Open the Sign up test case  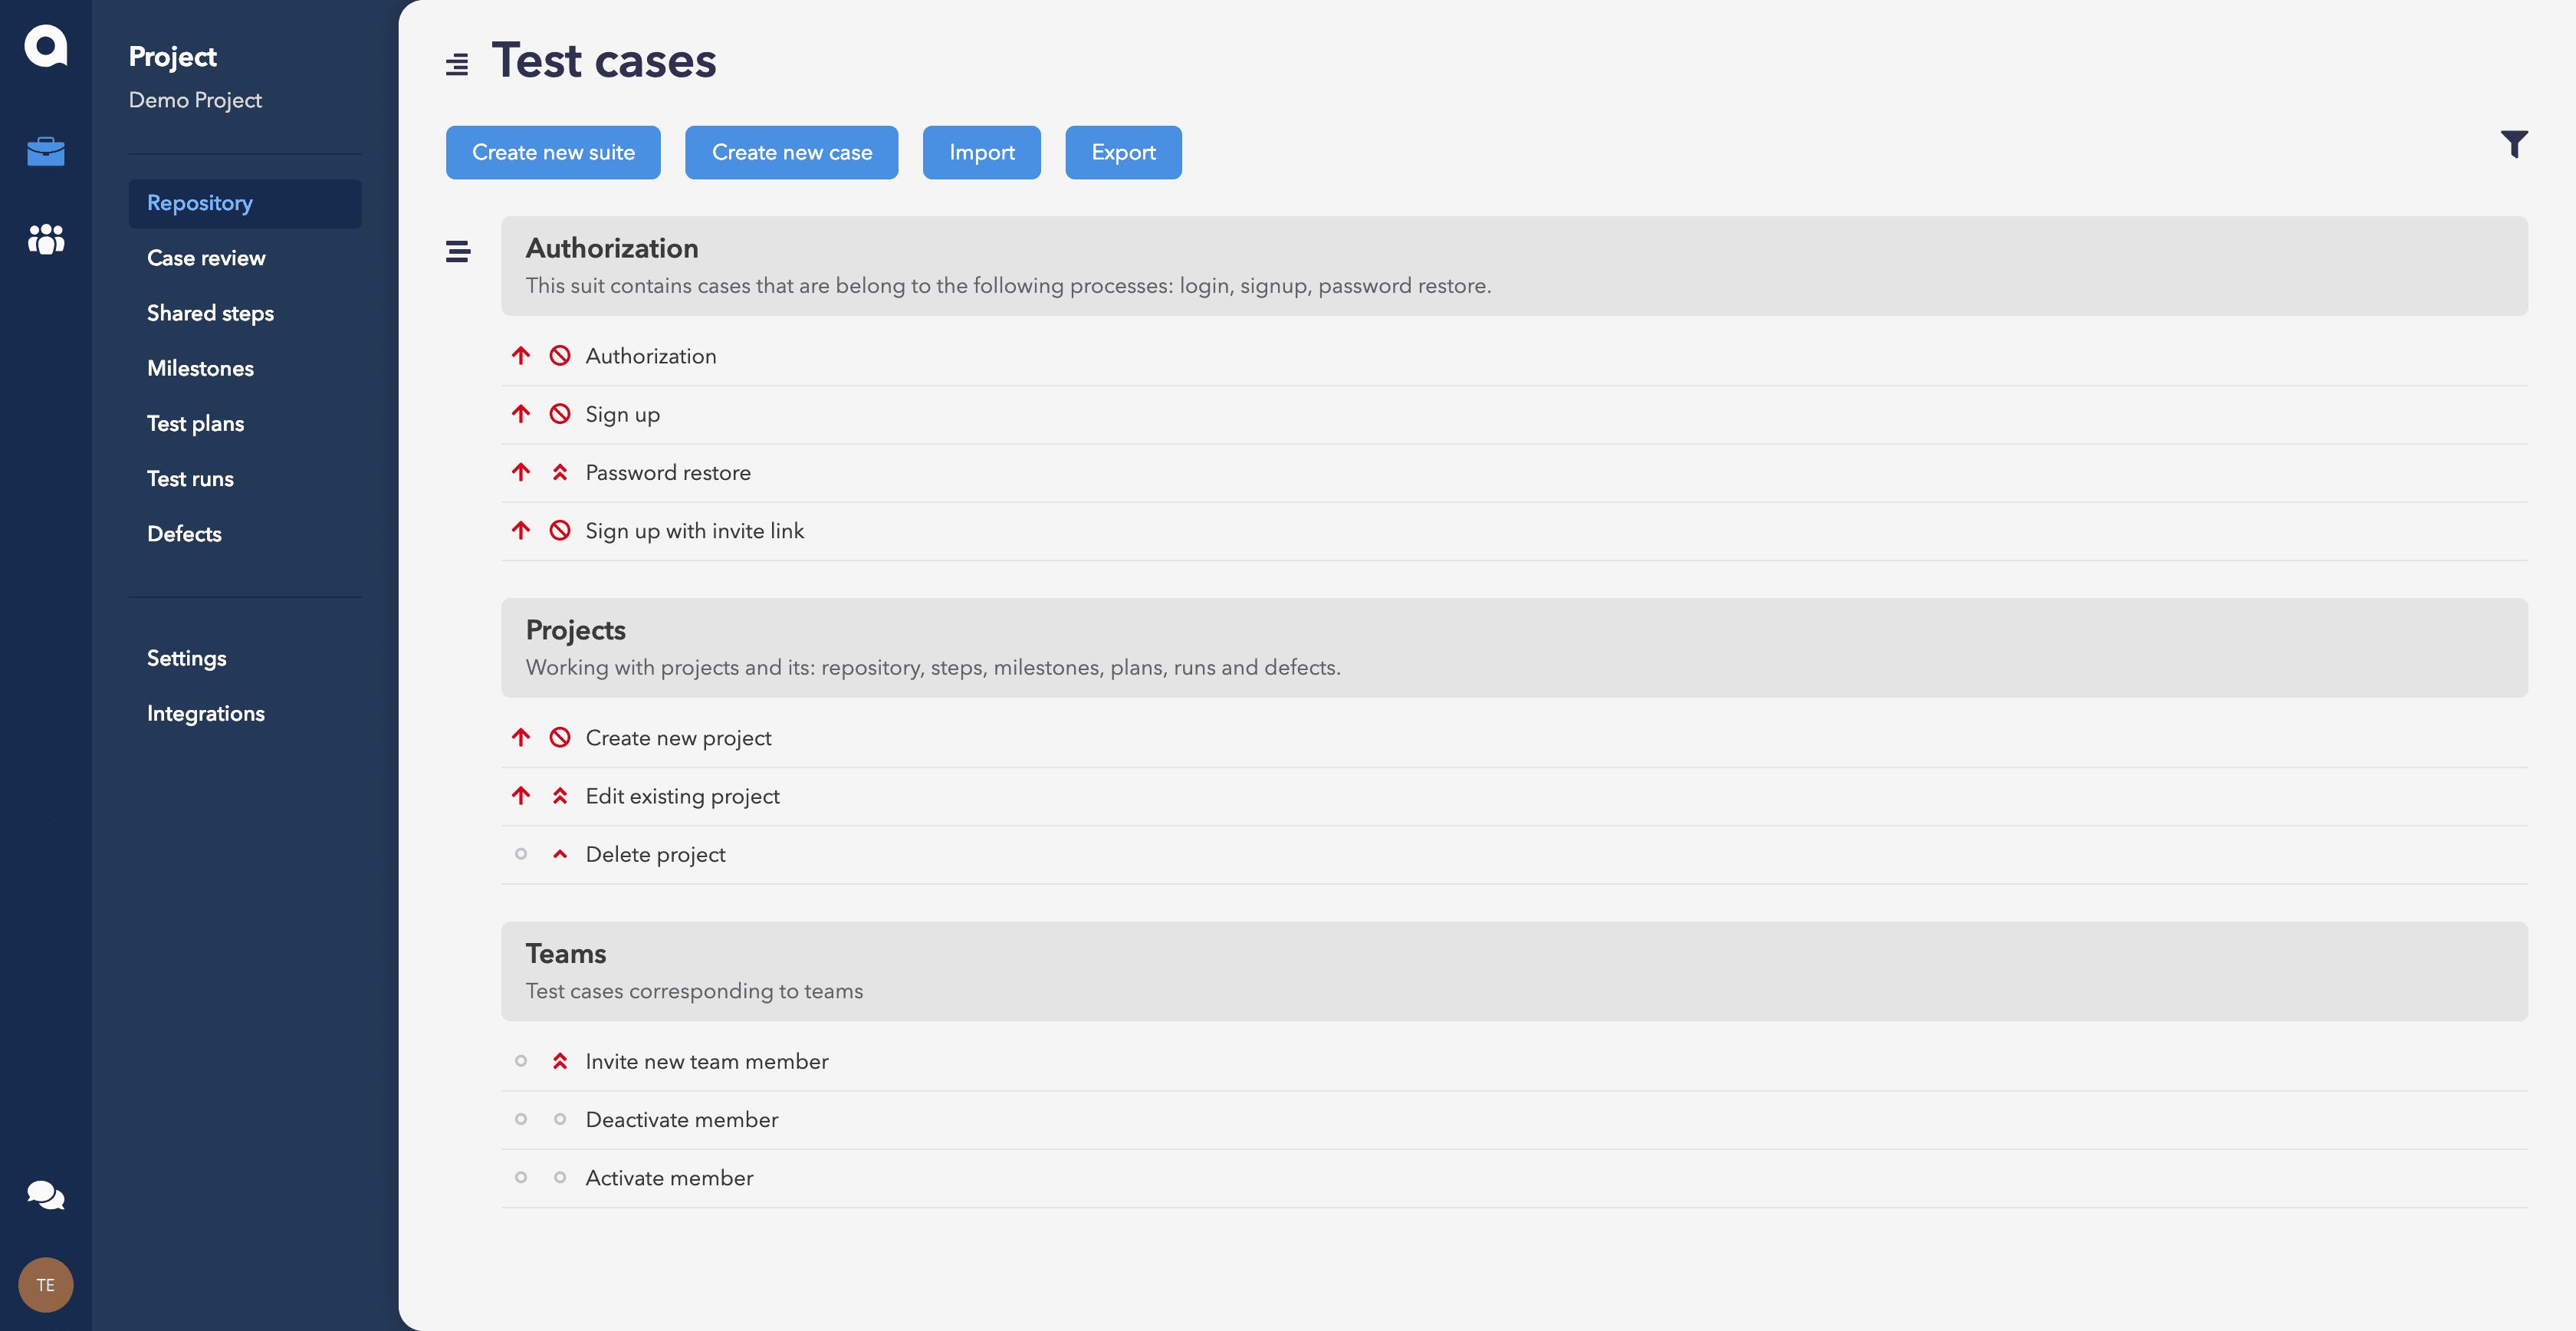[x=622, y=415]
